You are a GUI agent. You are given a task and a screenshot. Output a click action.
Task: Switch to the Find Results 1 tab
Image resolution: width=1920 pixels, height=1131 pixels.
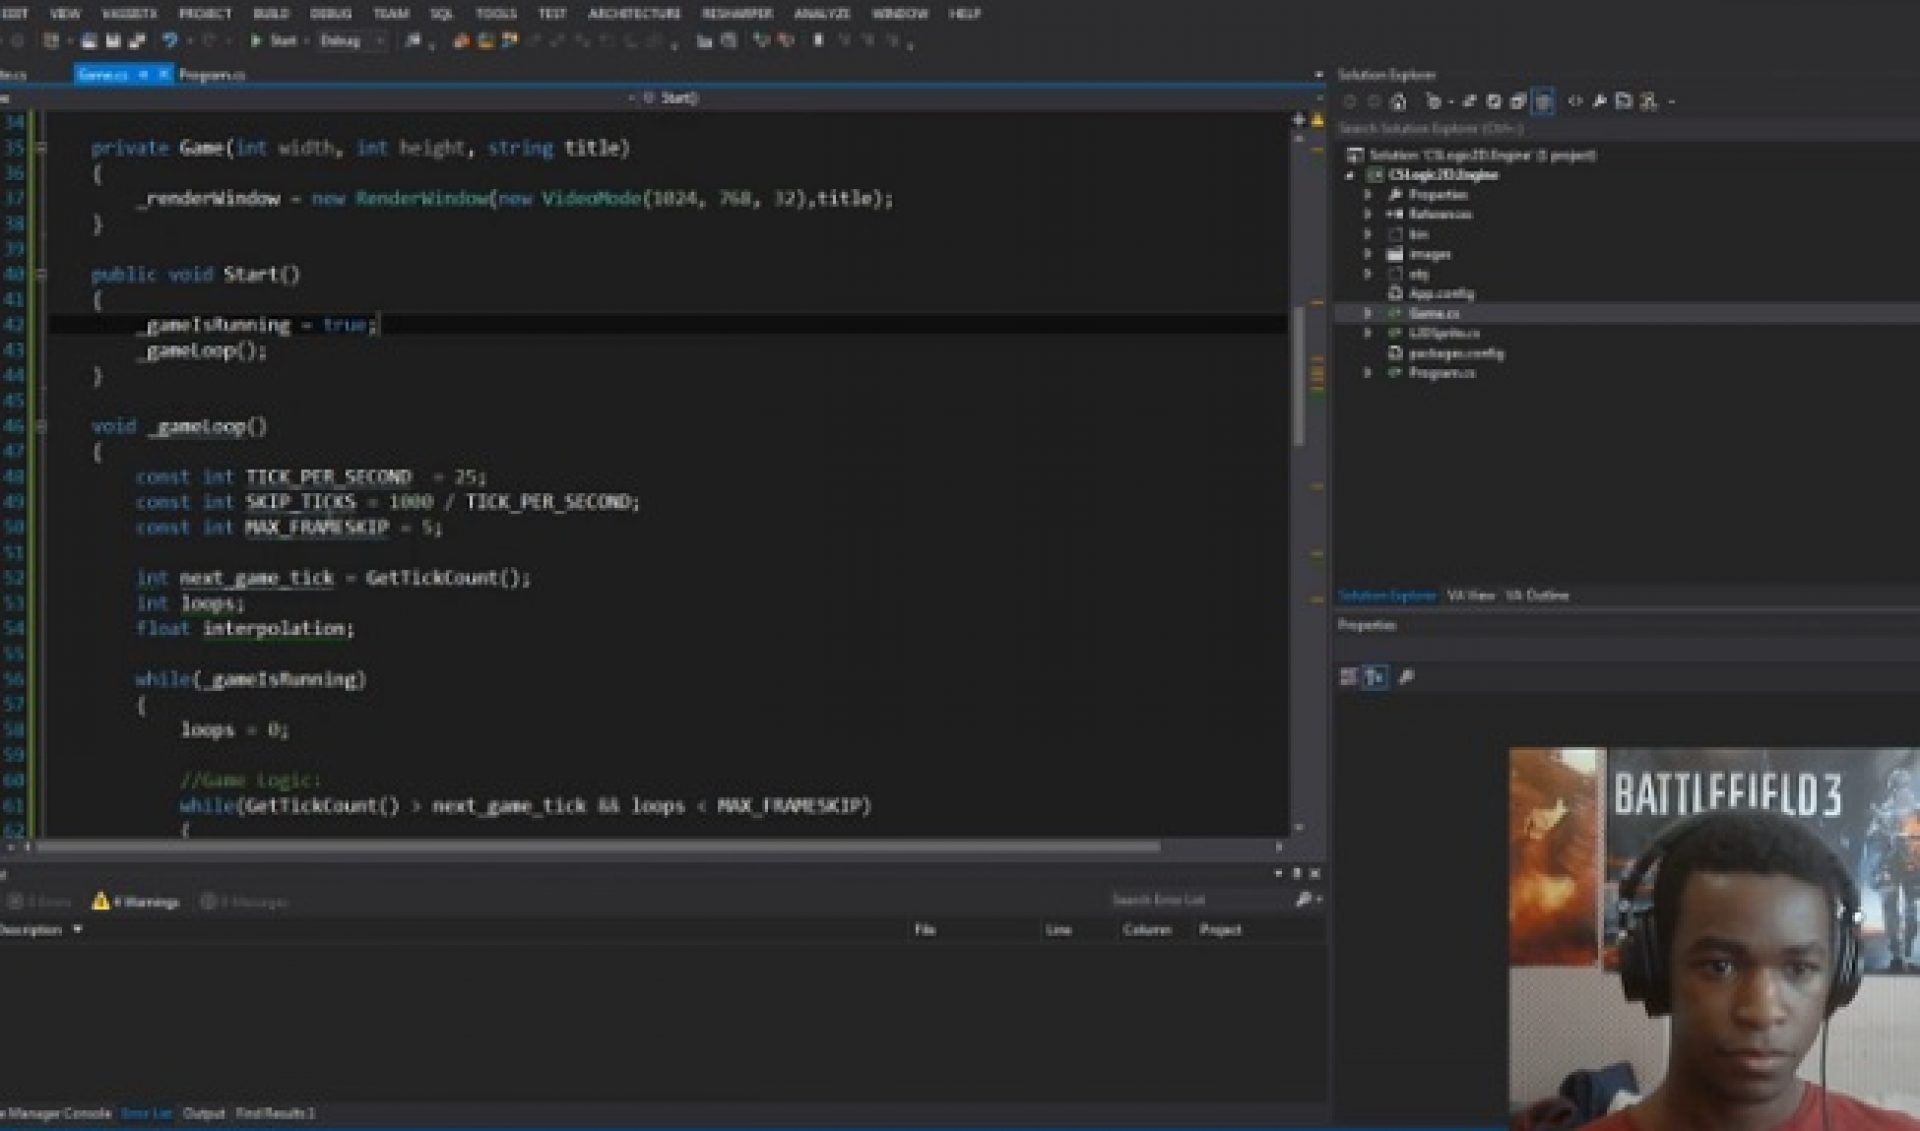(275, 1113)
